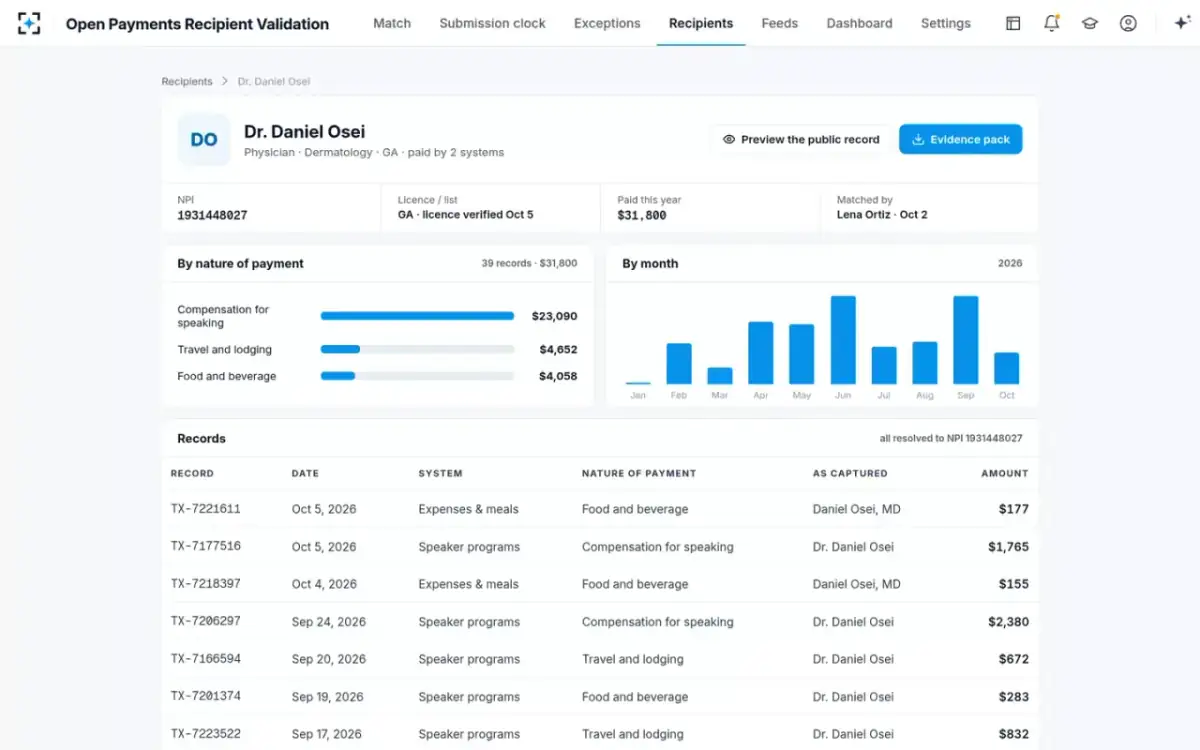The width and height of the screenshot is (1200, 750).
Task: Open the layout panel icon
Action: 1013,23
